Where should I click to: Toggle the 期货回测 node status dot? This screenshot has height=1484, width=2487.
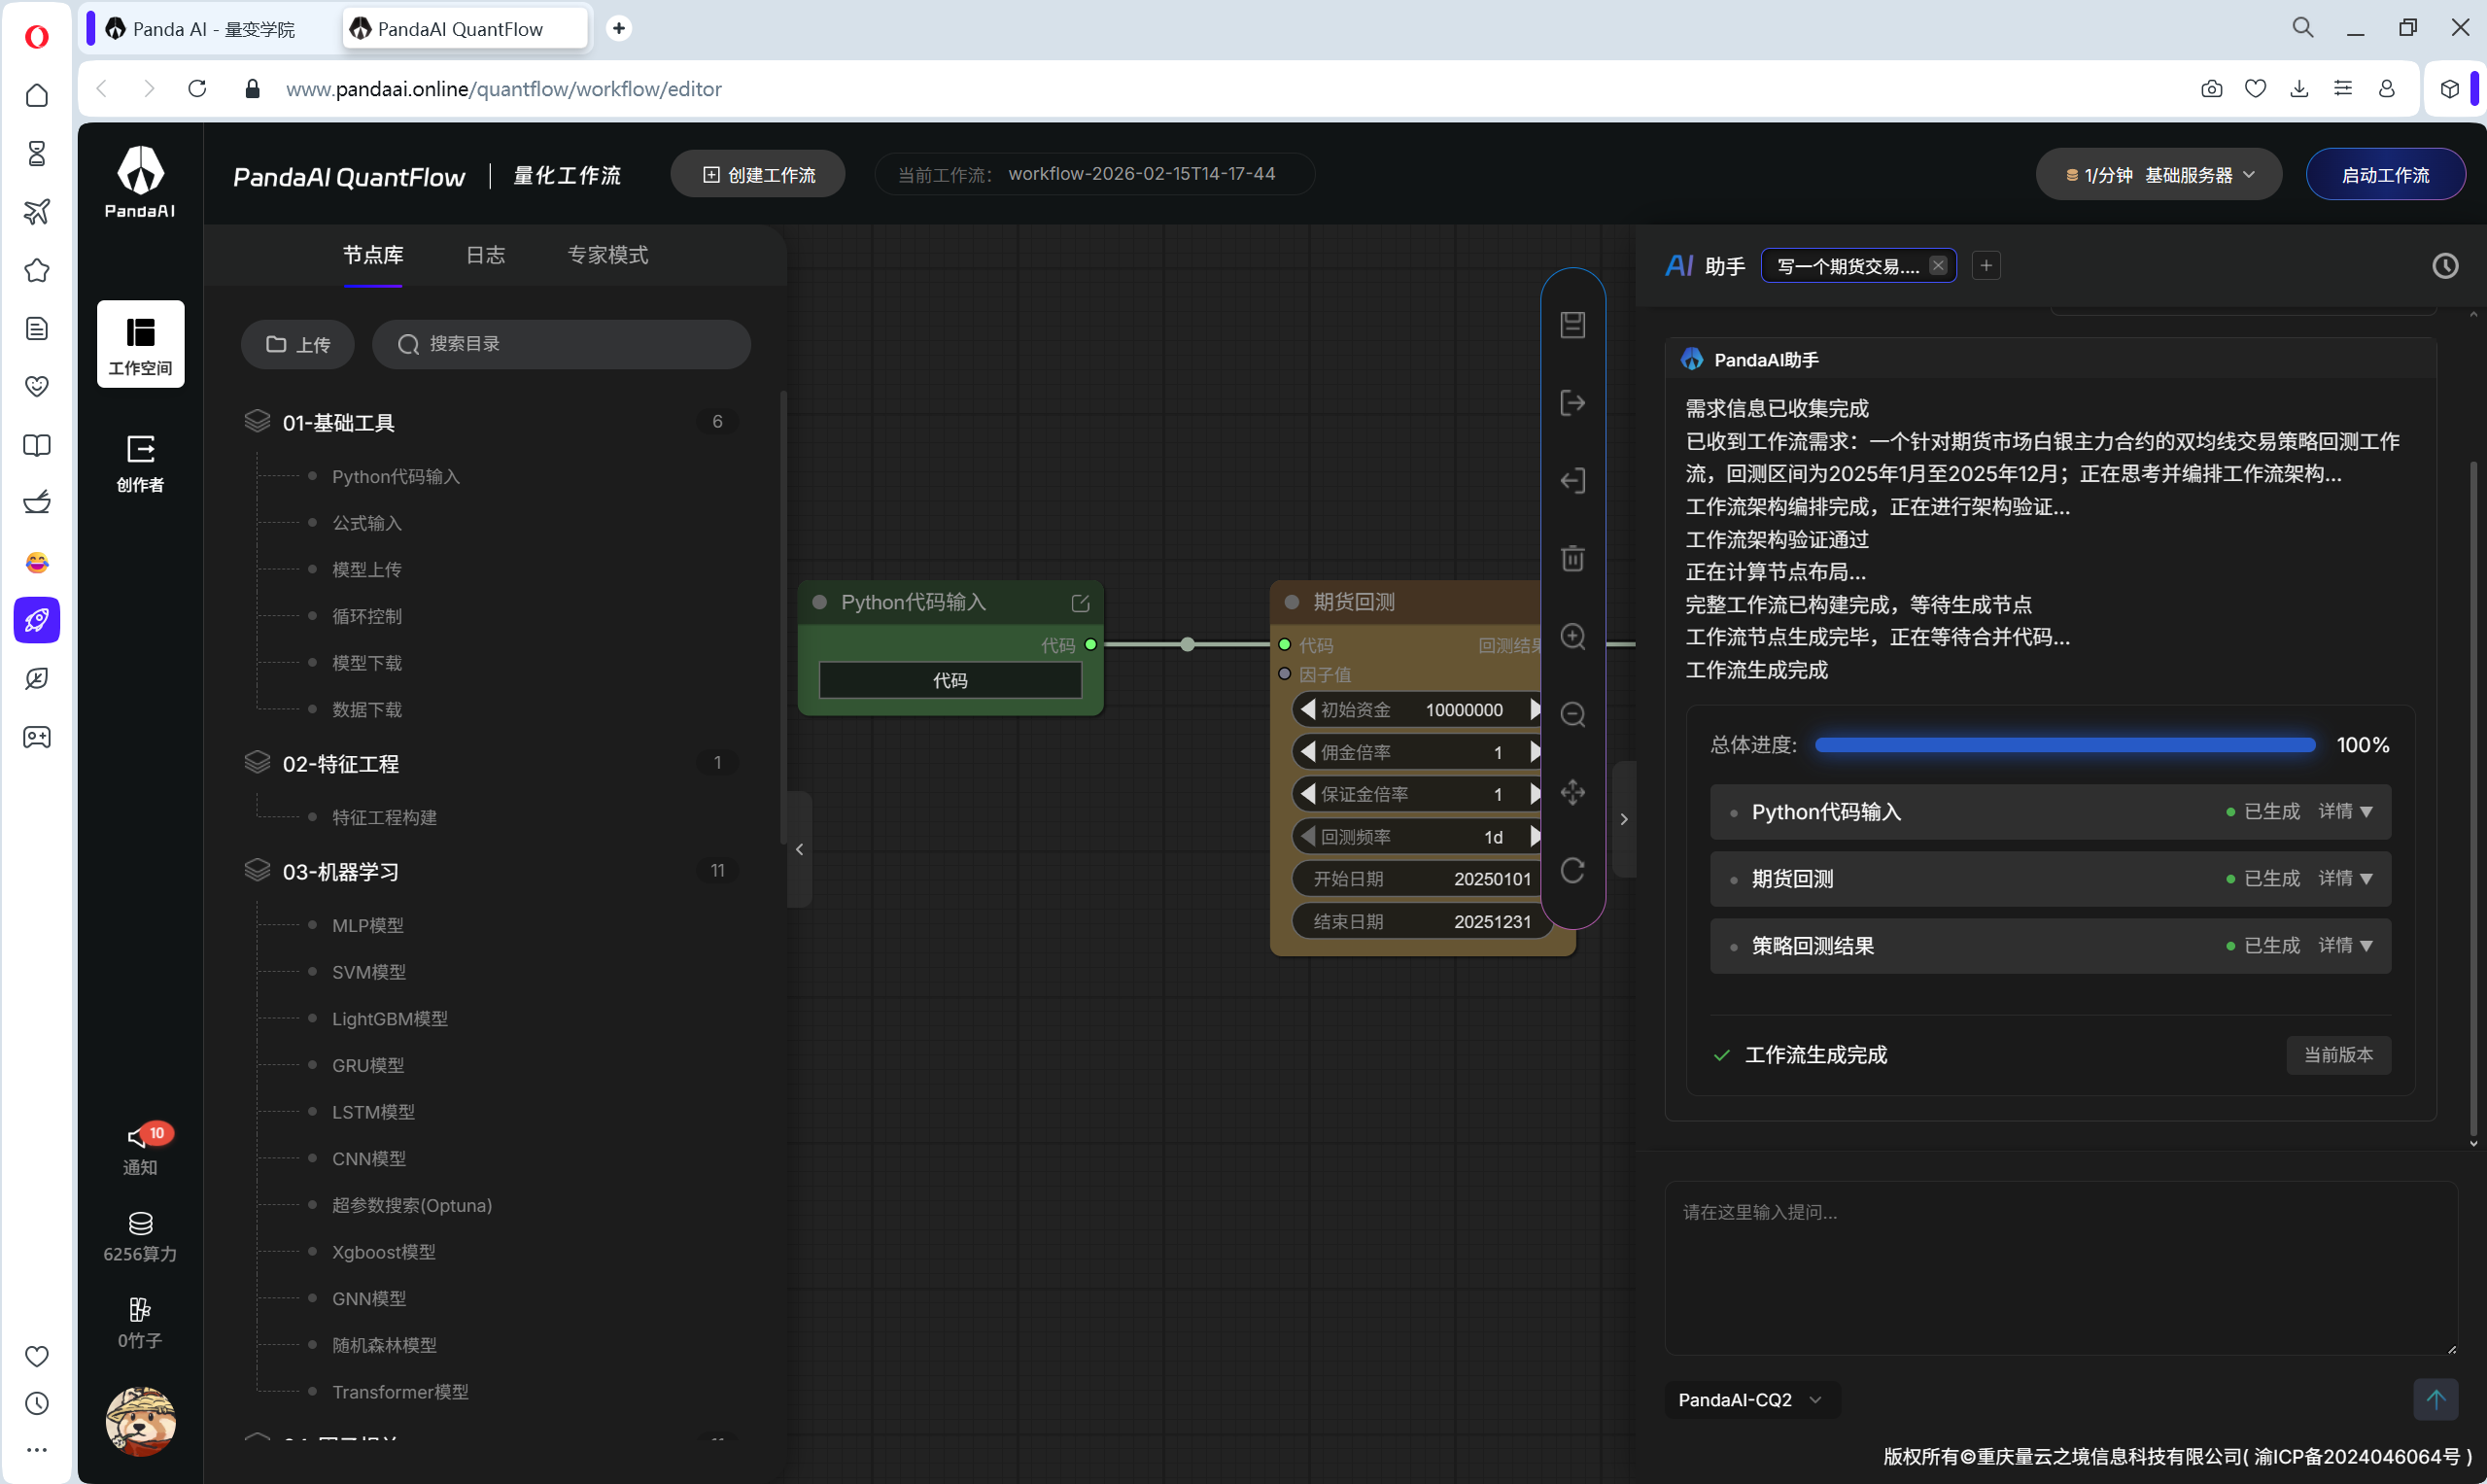[x=1291, y=602]
